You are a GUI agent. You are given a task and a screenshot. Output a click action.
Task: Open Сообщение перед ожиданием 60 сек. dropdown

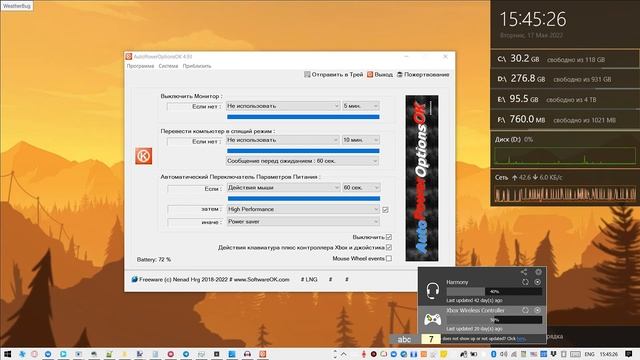point(302,161)
